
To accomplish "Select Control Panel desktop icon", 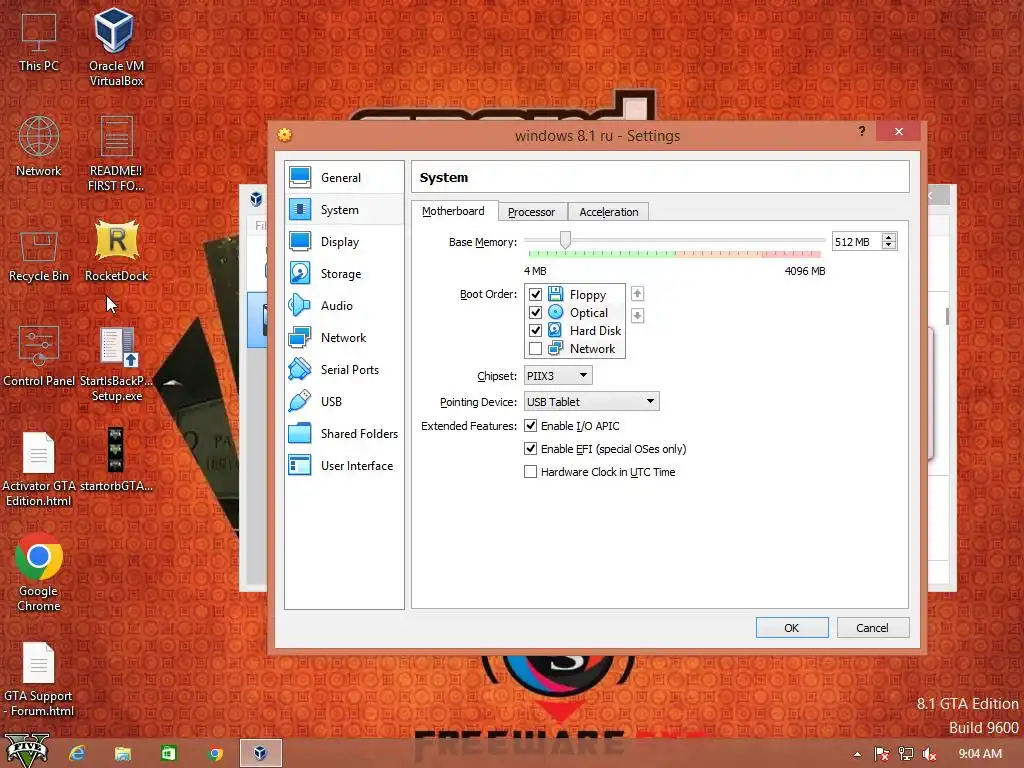I will click(x=39, y=356).
